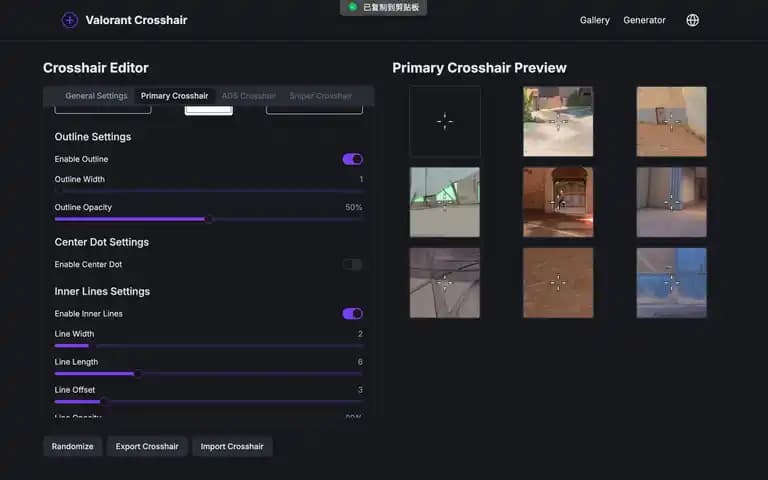Switch to the ADS Crosshair tab

[249, 96]
